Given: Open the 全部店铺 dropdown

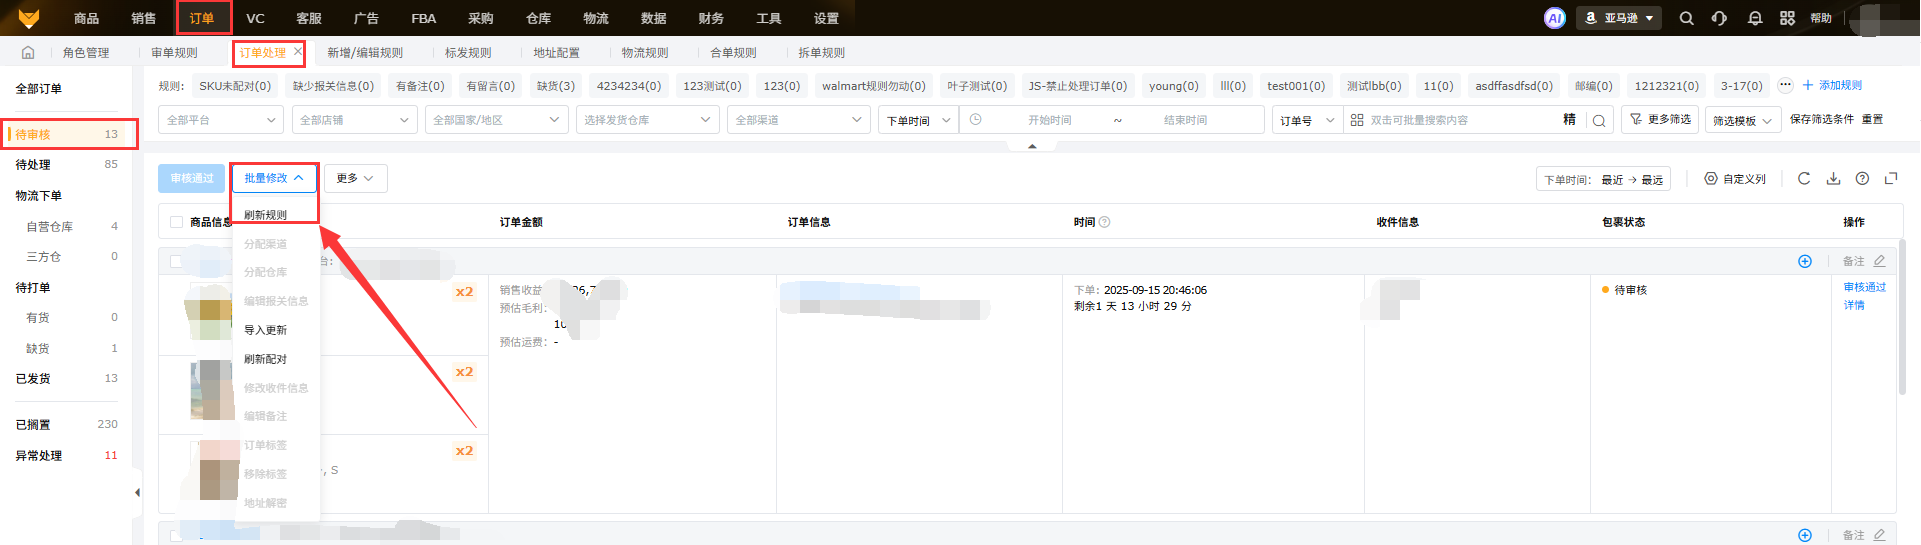Looking at the screenshot, I should (x=354, y=120).
